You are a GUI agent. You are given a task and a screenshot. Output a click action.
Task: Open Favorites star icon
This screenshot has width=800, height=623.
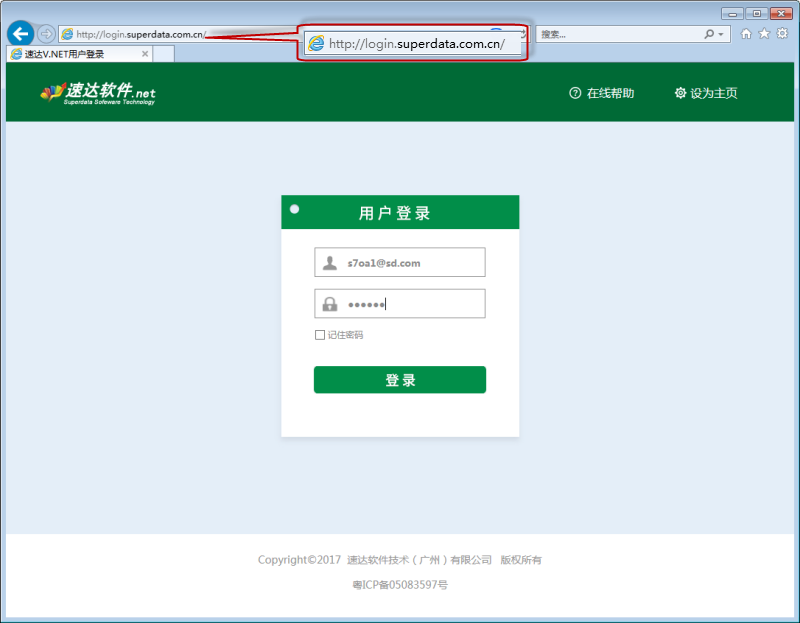(x=764, y=34)
